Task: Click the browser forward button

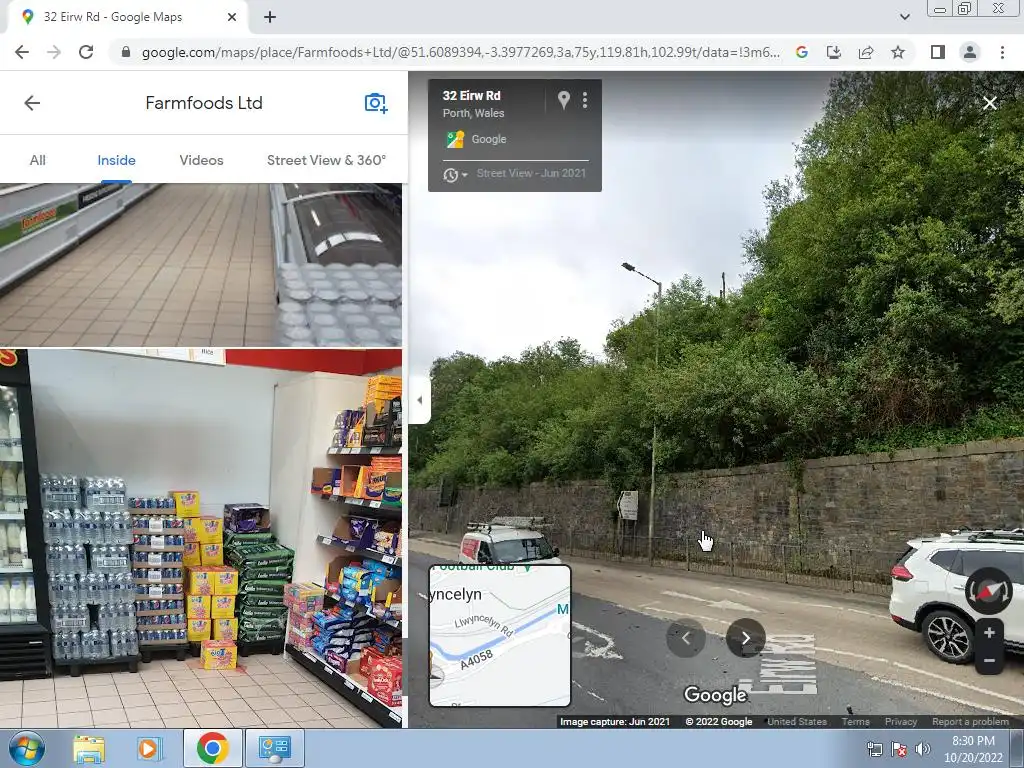Action: point(54,52)
